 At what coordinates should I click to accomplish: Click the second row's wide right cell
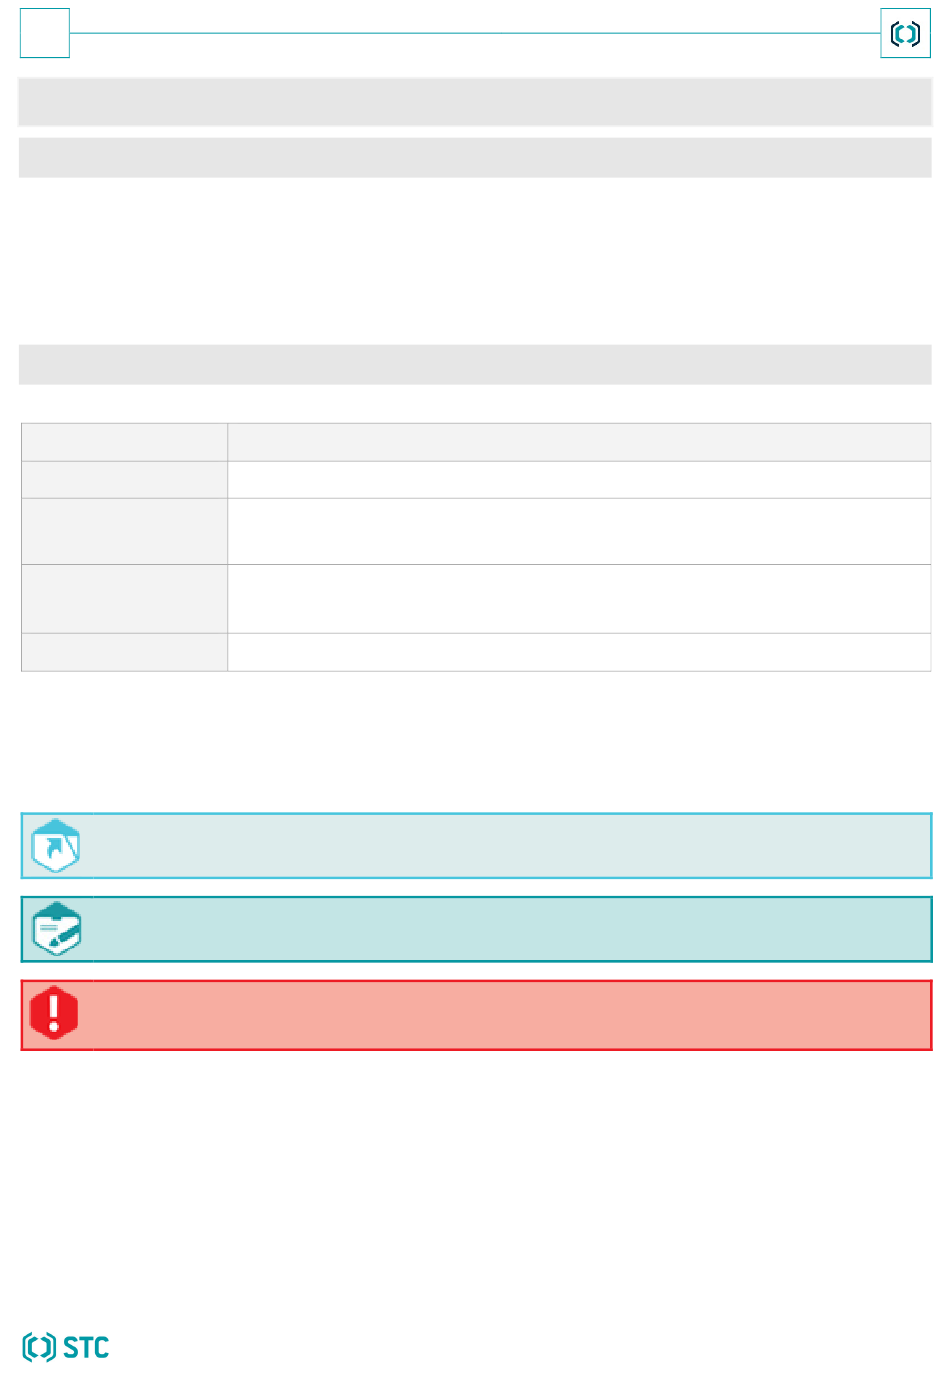(x=579, y=480)
